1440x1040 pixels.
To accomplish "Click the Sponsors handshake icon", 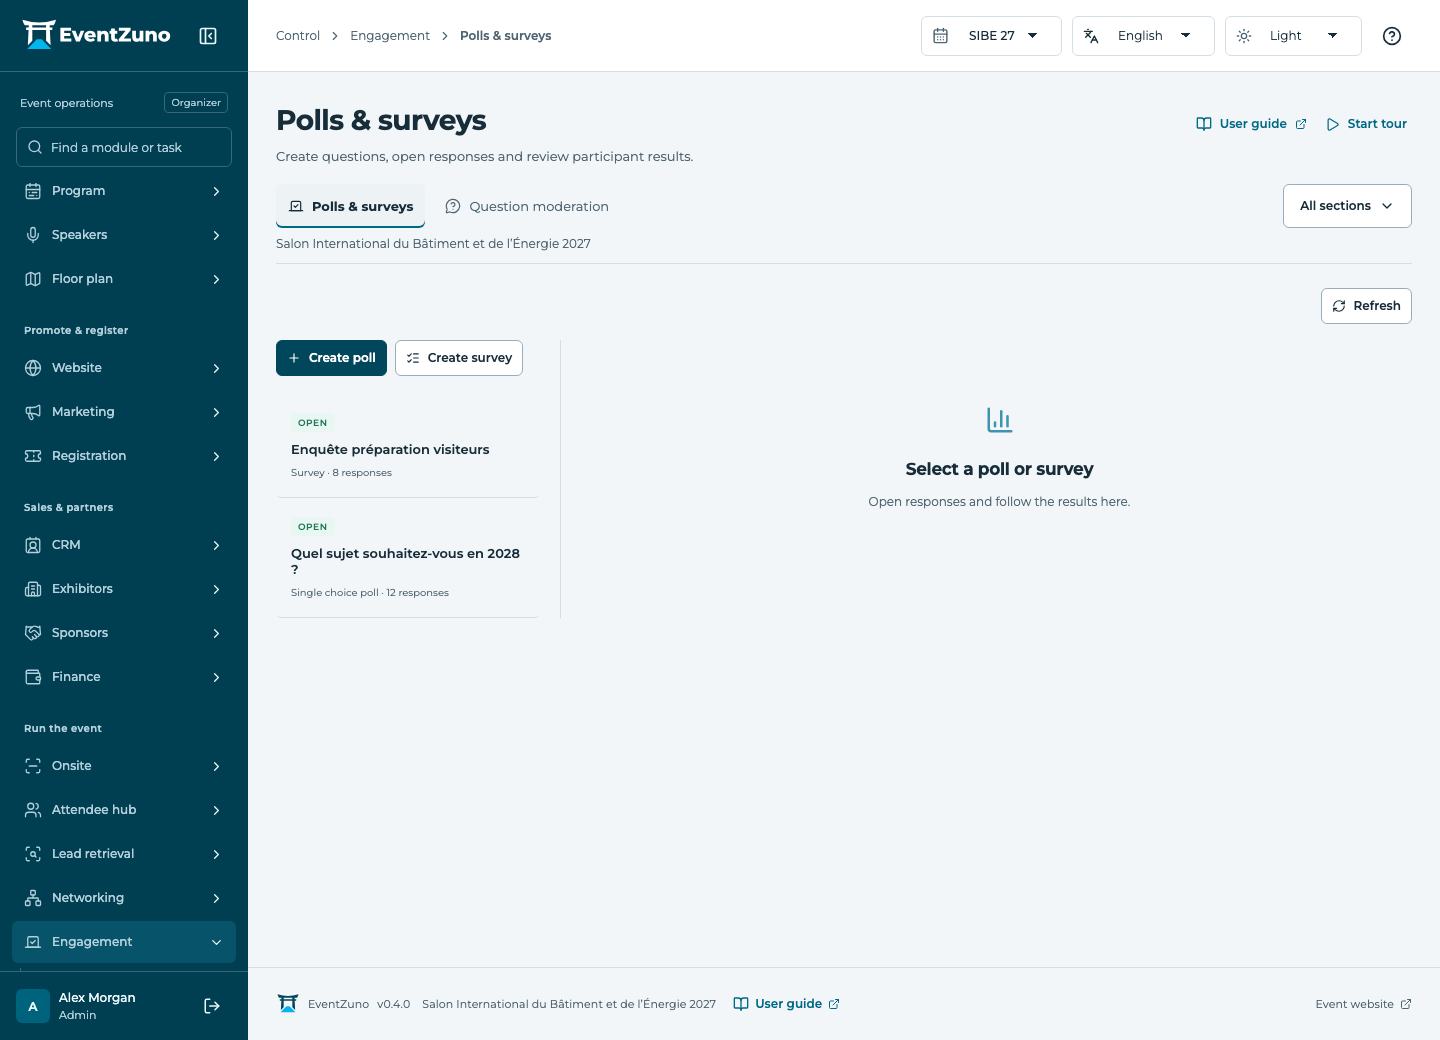I will coord(33,633).
